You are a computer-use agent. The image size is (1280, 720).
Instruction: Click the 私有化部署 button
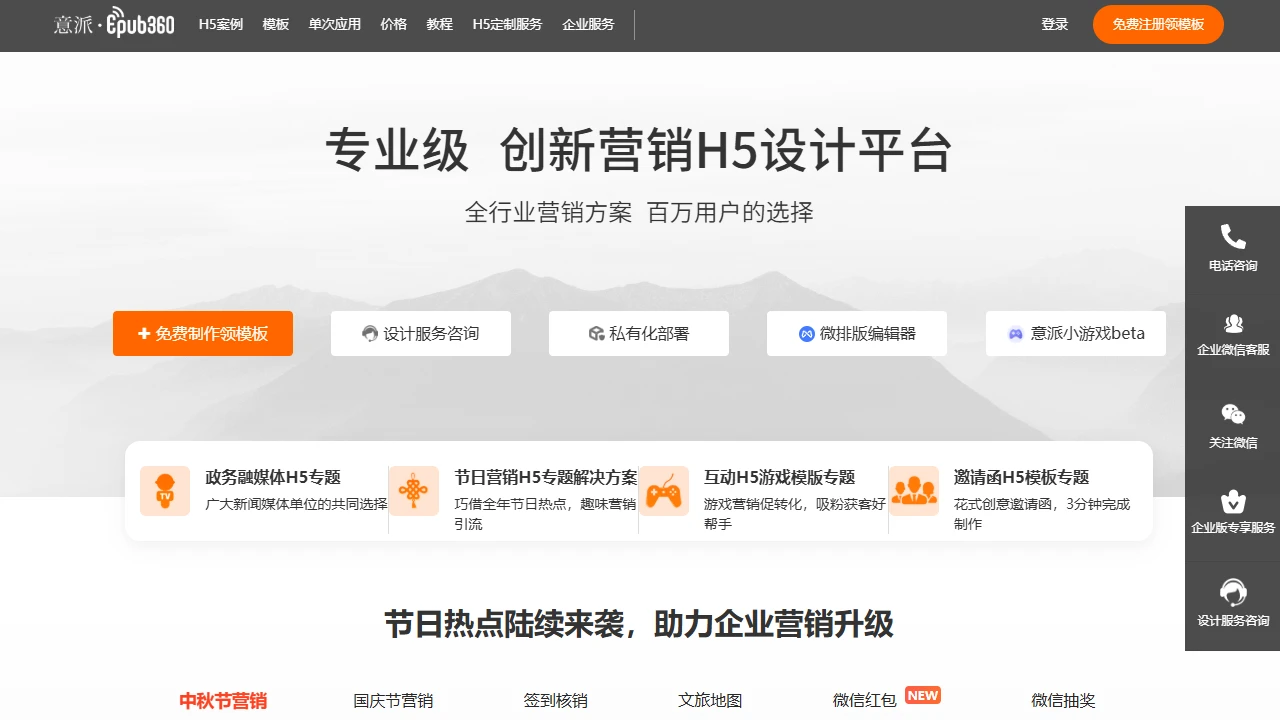639,333
